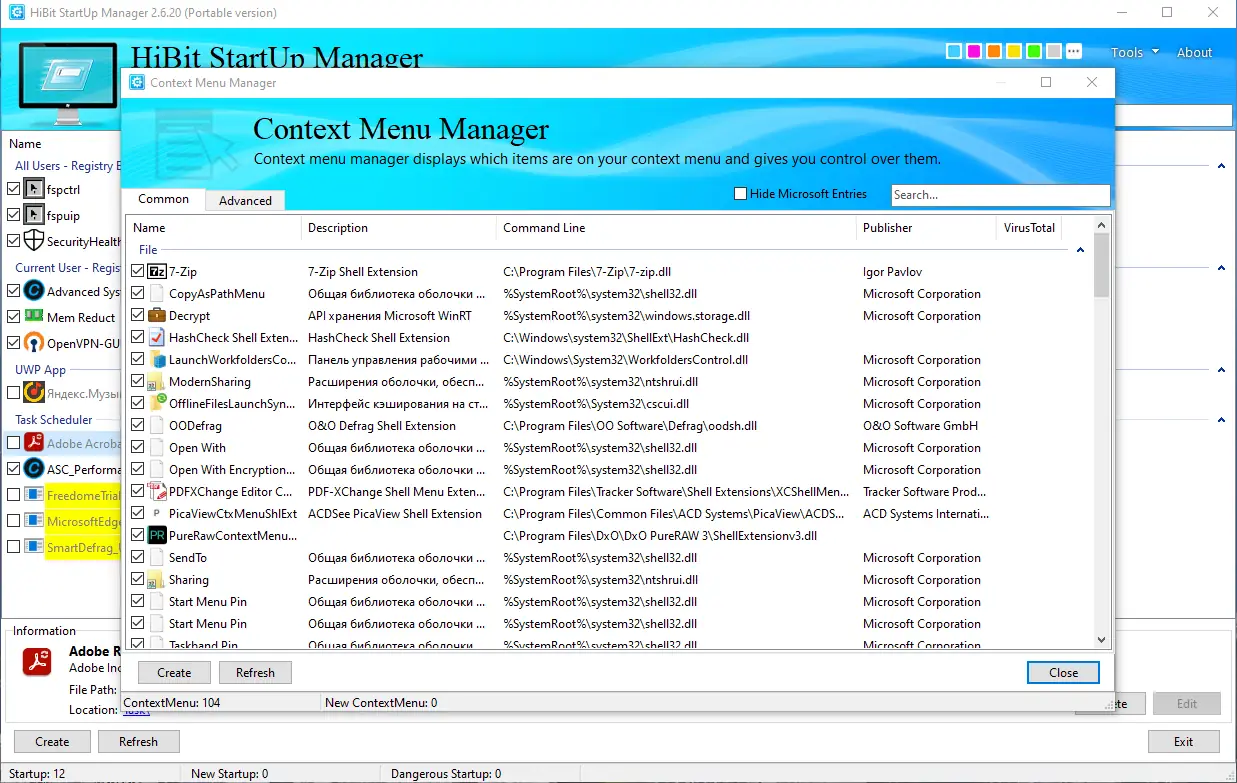Click the large Adobe Reader information icon
The image size is (1237, 783).
pyautogui.click(x=37, y=662)
